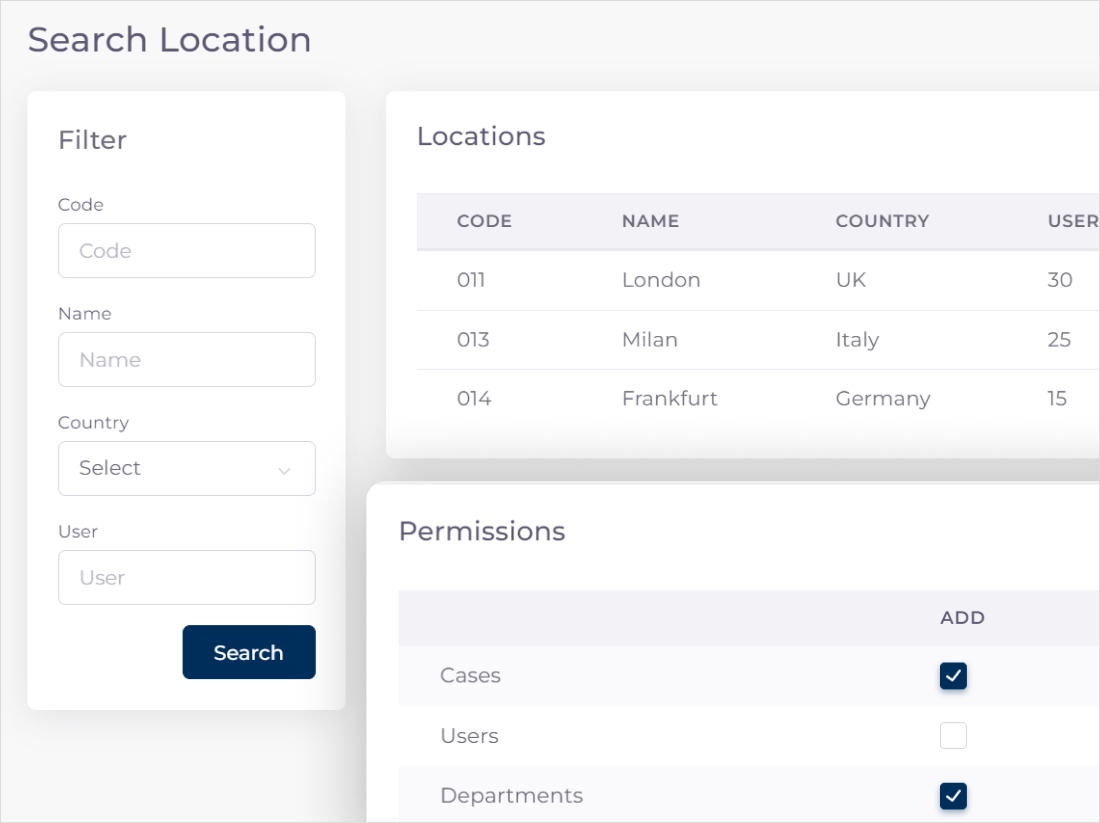1100x823 pixels.
Task: Uncheck the Cases ADD checkbox
Action: [953, 676]
